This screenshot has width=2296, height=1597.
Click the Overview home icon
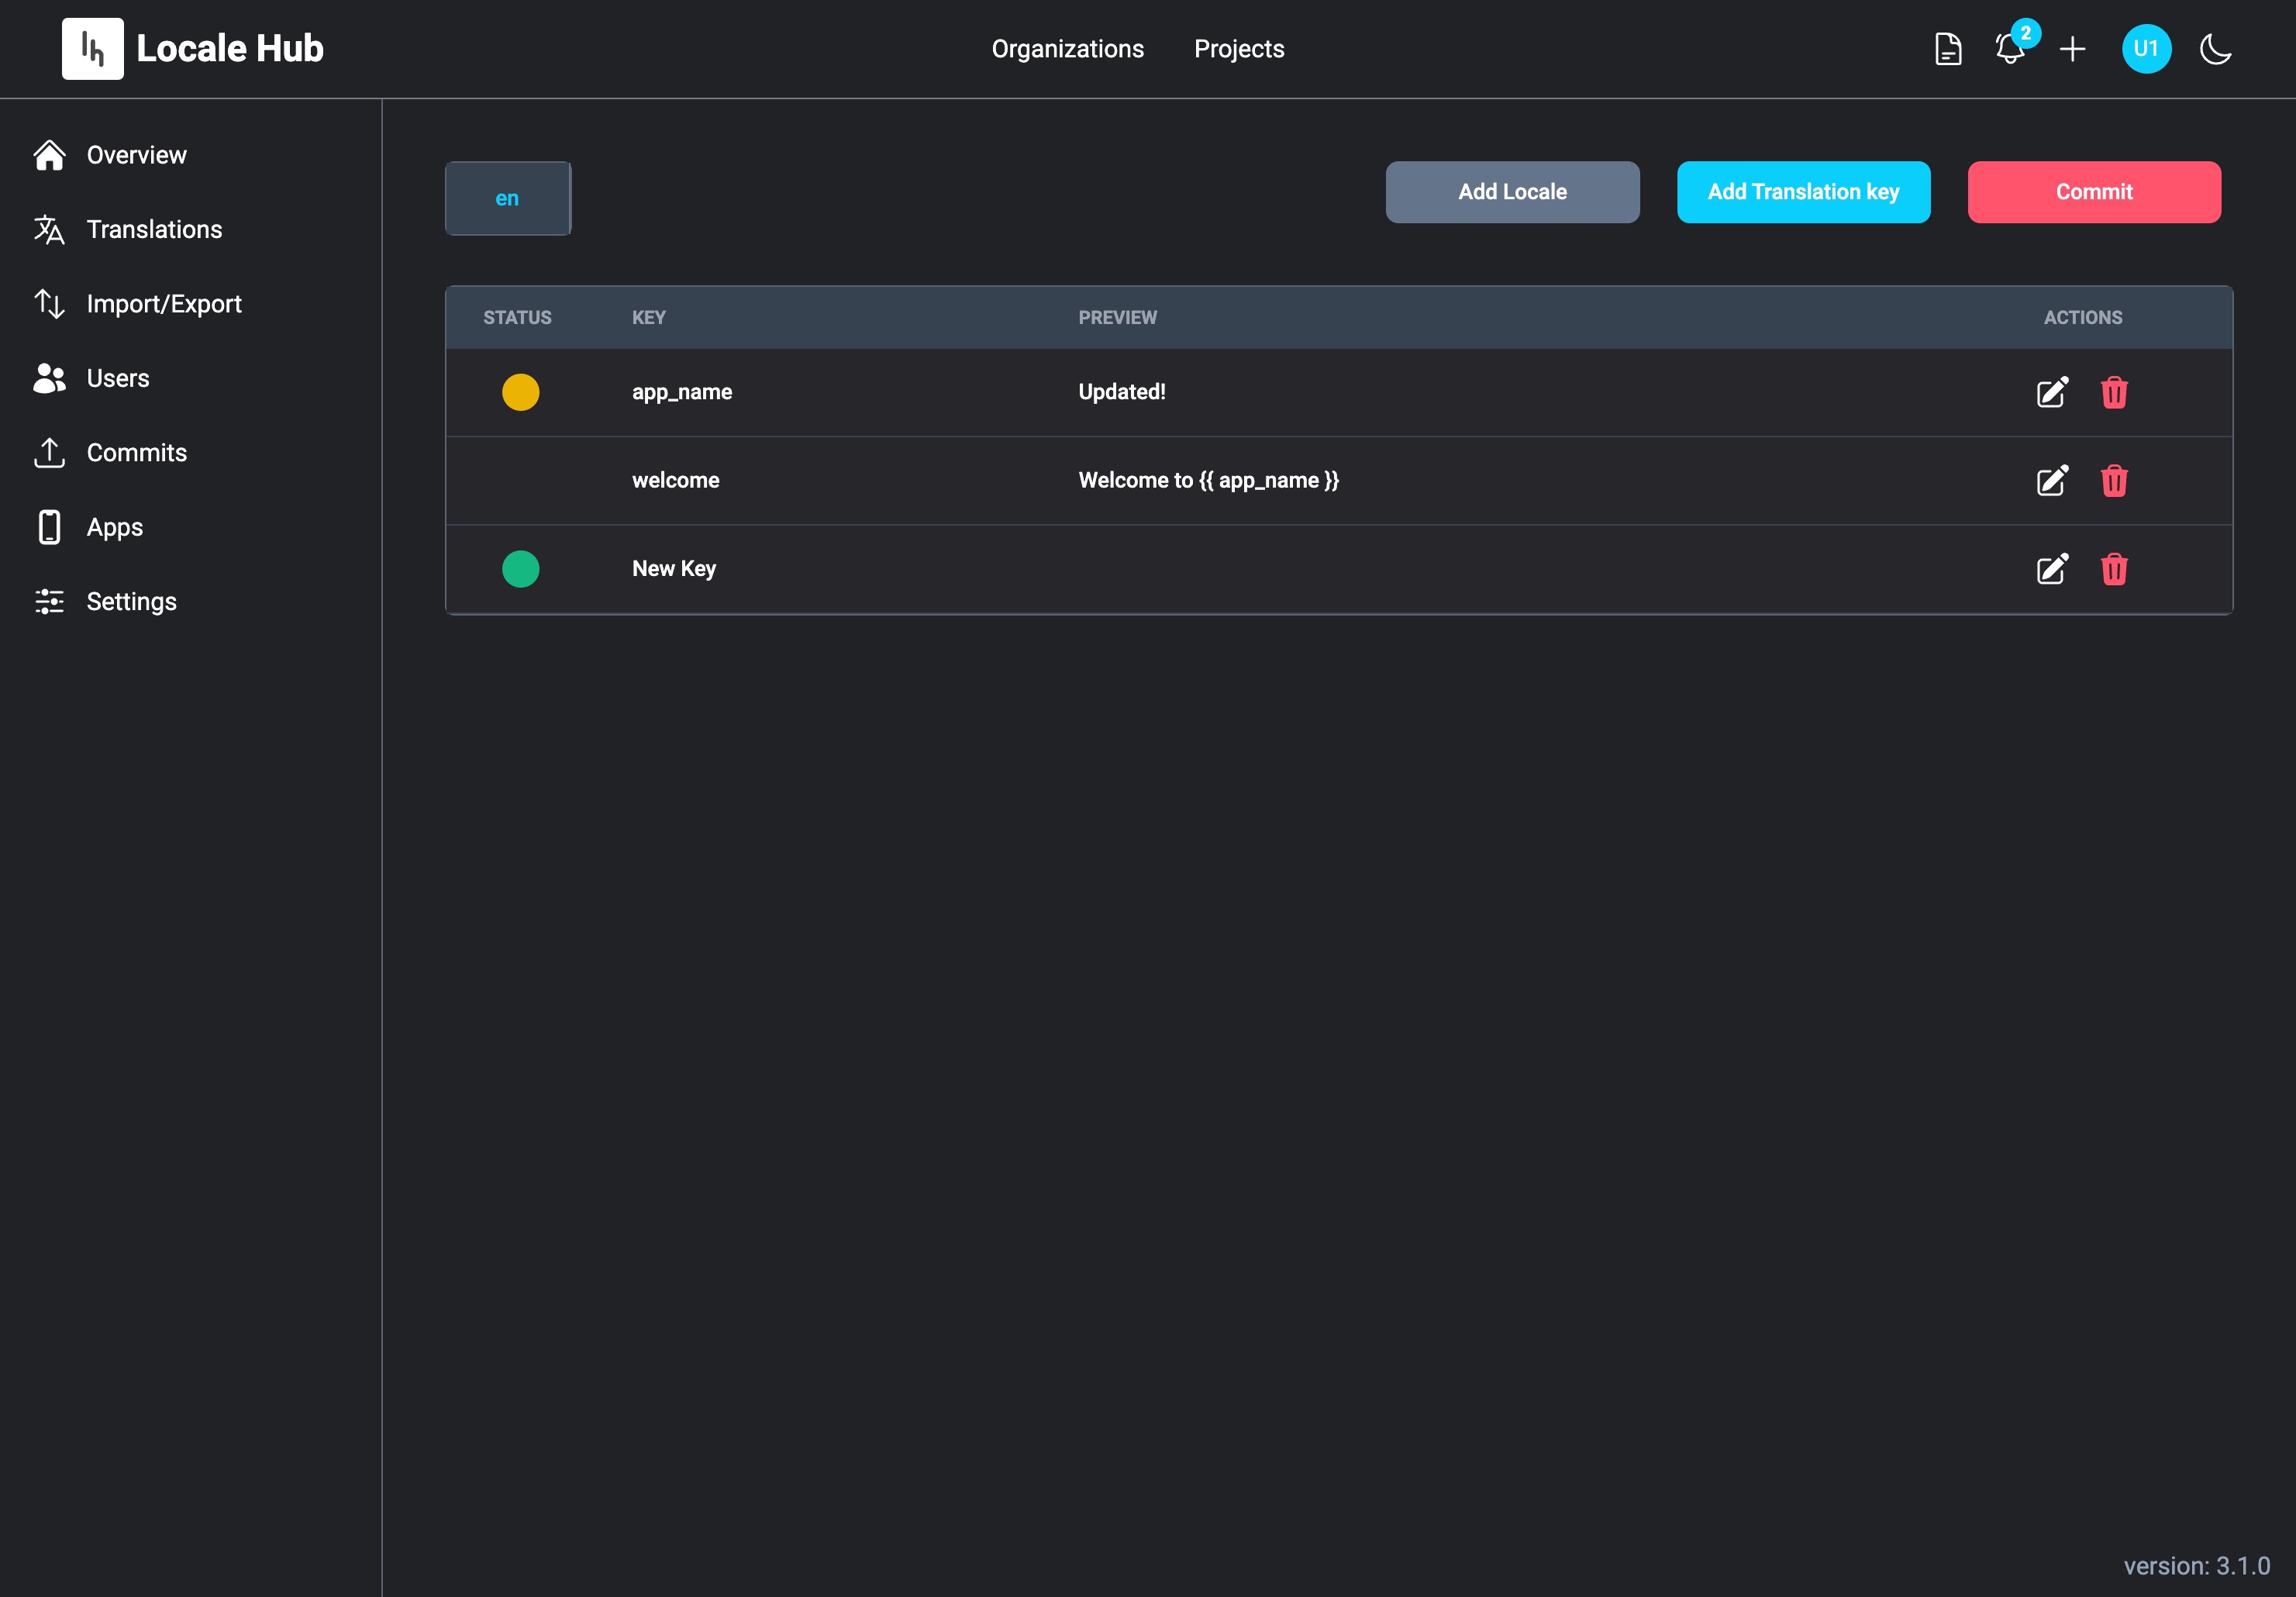[49, 155]
